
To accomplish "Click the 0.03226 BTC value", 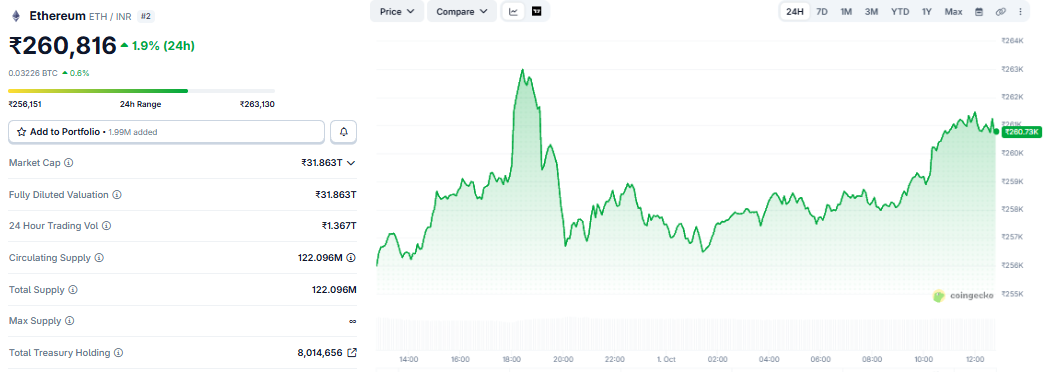I will click(33, 73).
